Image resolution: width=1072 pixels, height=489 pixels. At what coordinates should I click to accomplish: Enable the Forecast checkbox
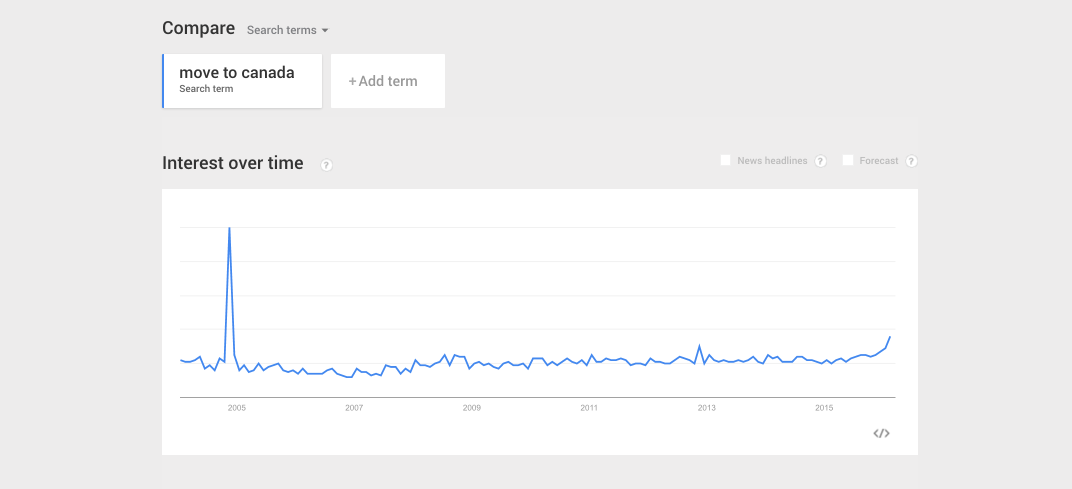coord(848,160)
